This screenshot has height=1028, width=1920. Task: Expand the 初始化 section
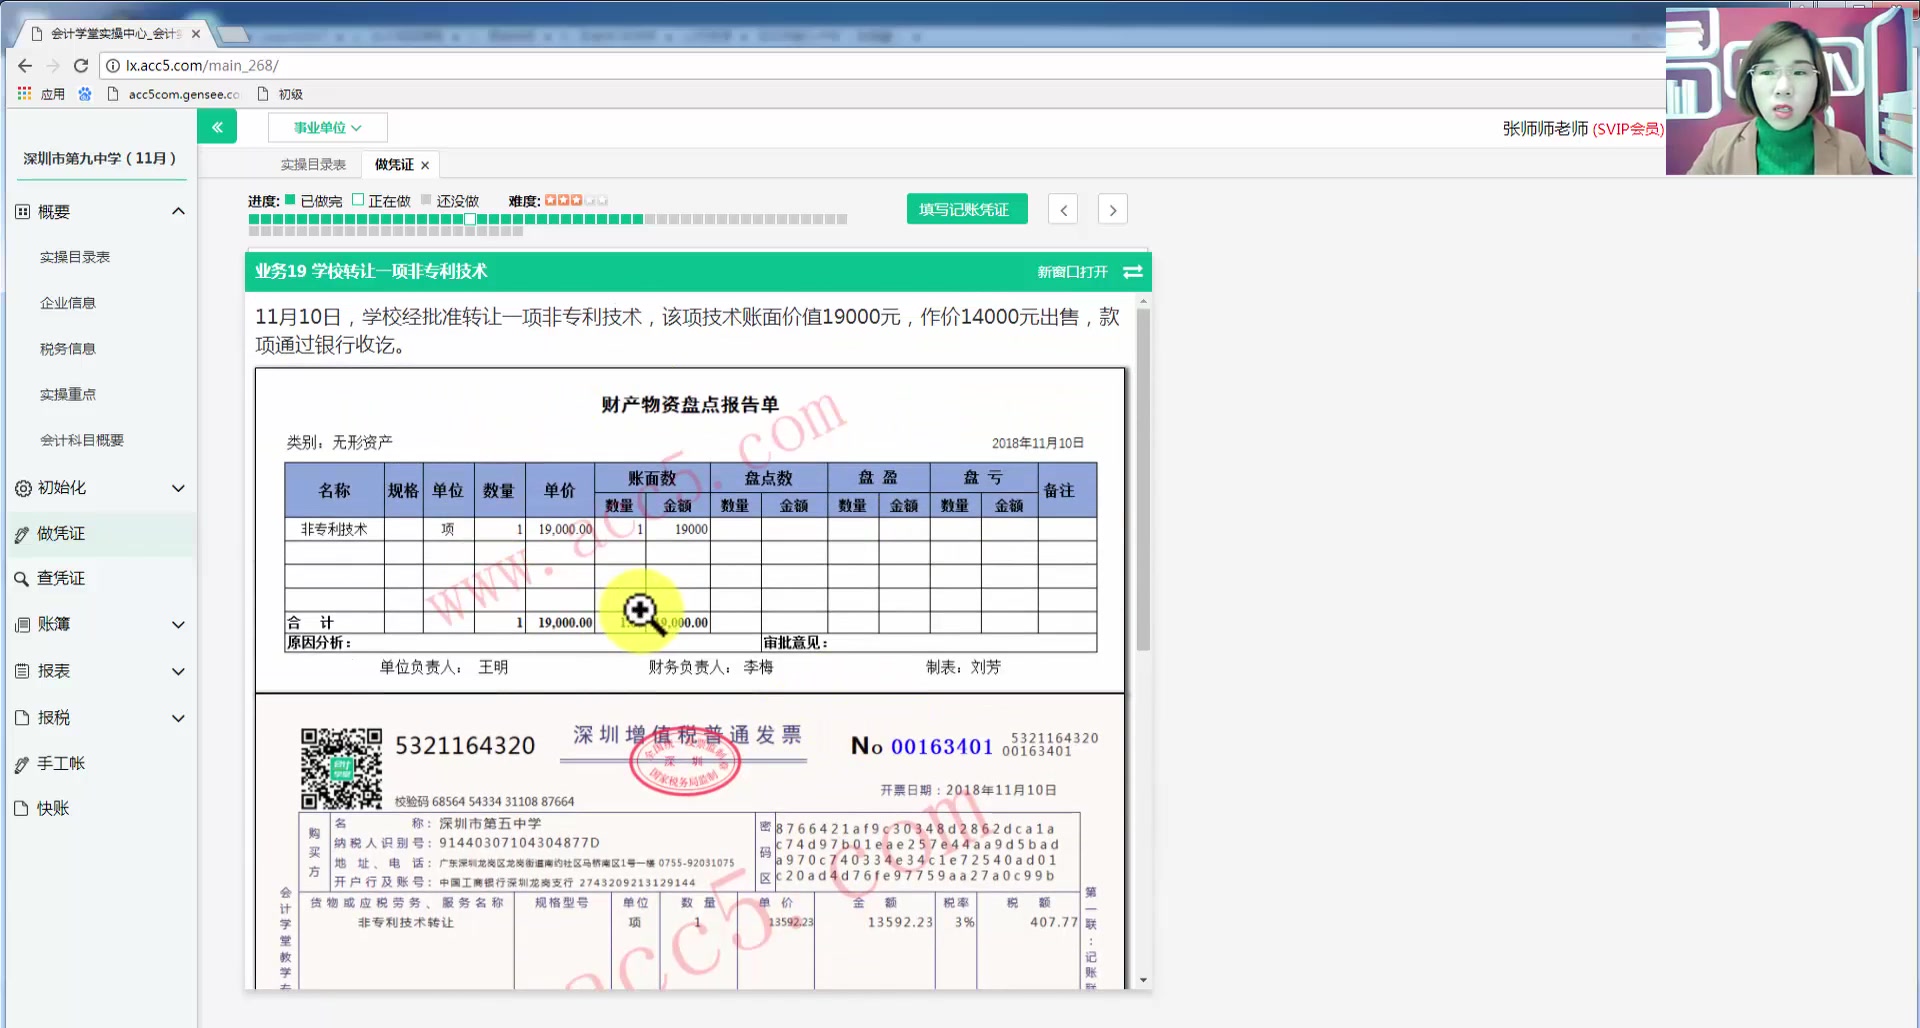click(x=178, y=488)
